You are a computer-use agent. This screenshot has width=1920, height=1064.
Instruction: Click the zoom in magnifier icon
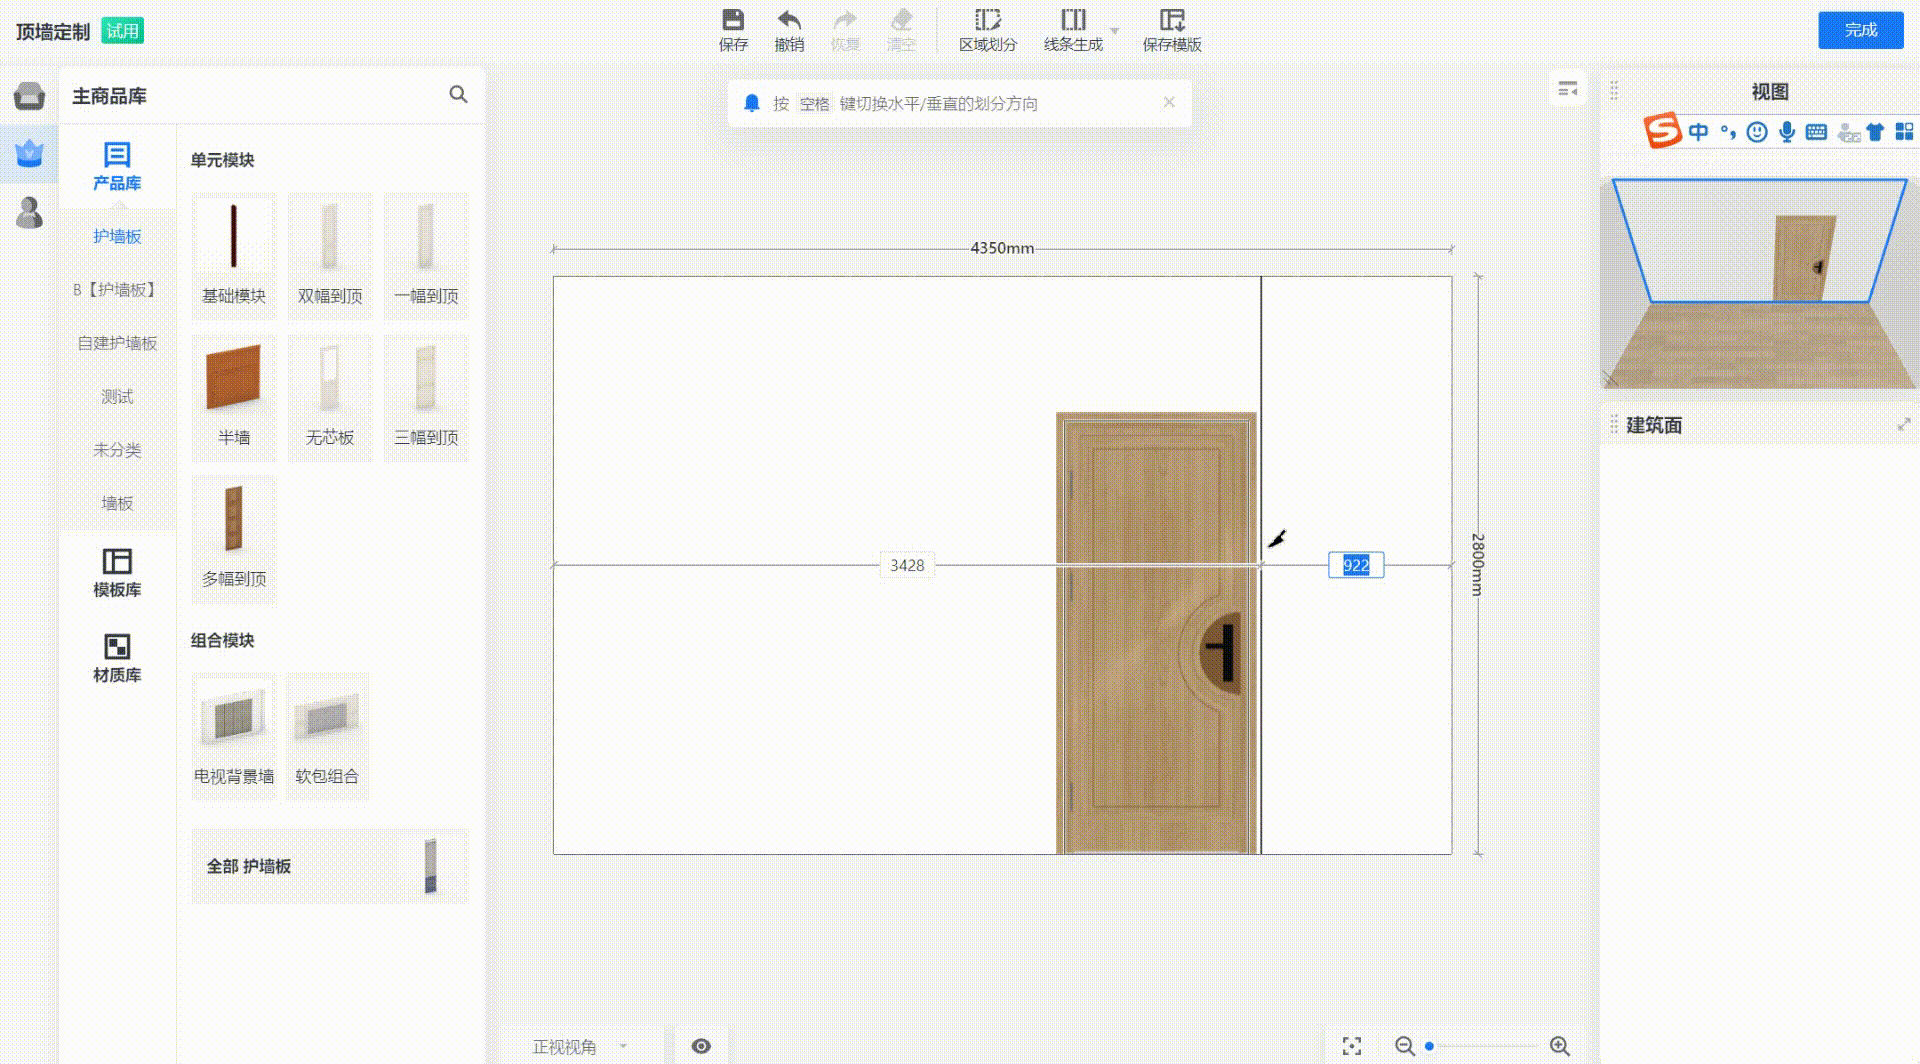click(x=1559, y=1046)
